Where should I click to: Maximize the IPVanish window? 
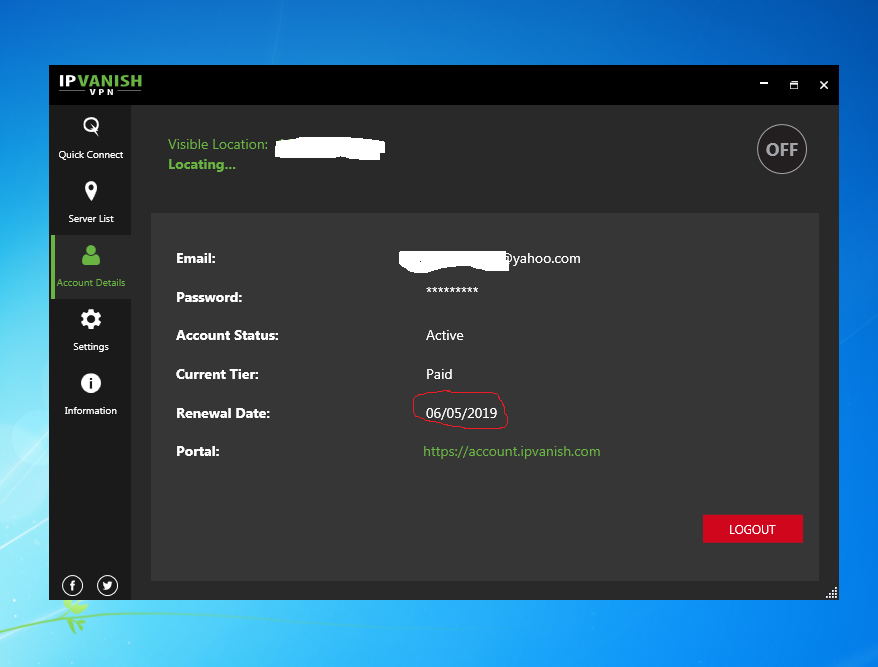coord(793,85)
